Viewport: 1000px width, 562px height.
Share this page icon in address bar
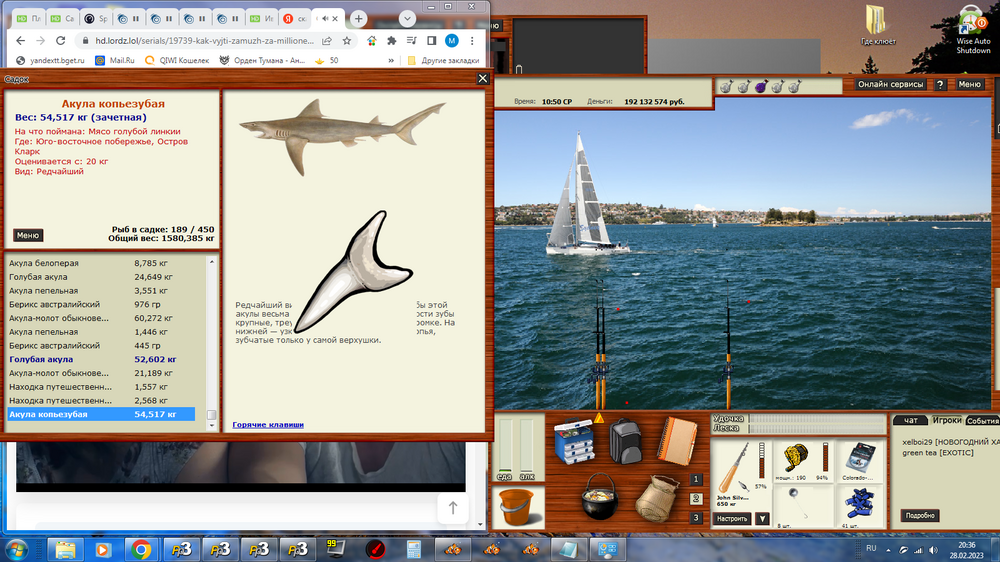pos(327,40)
